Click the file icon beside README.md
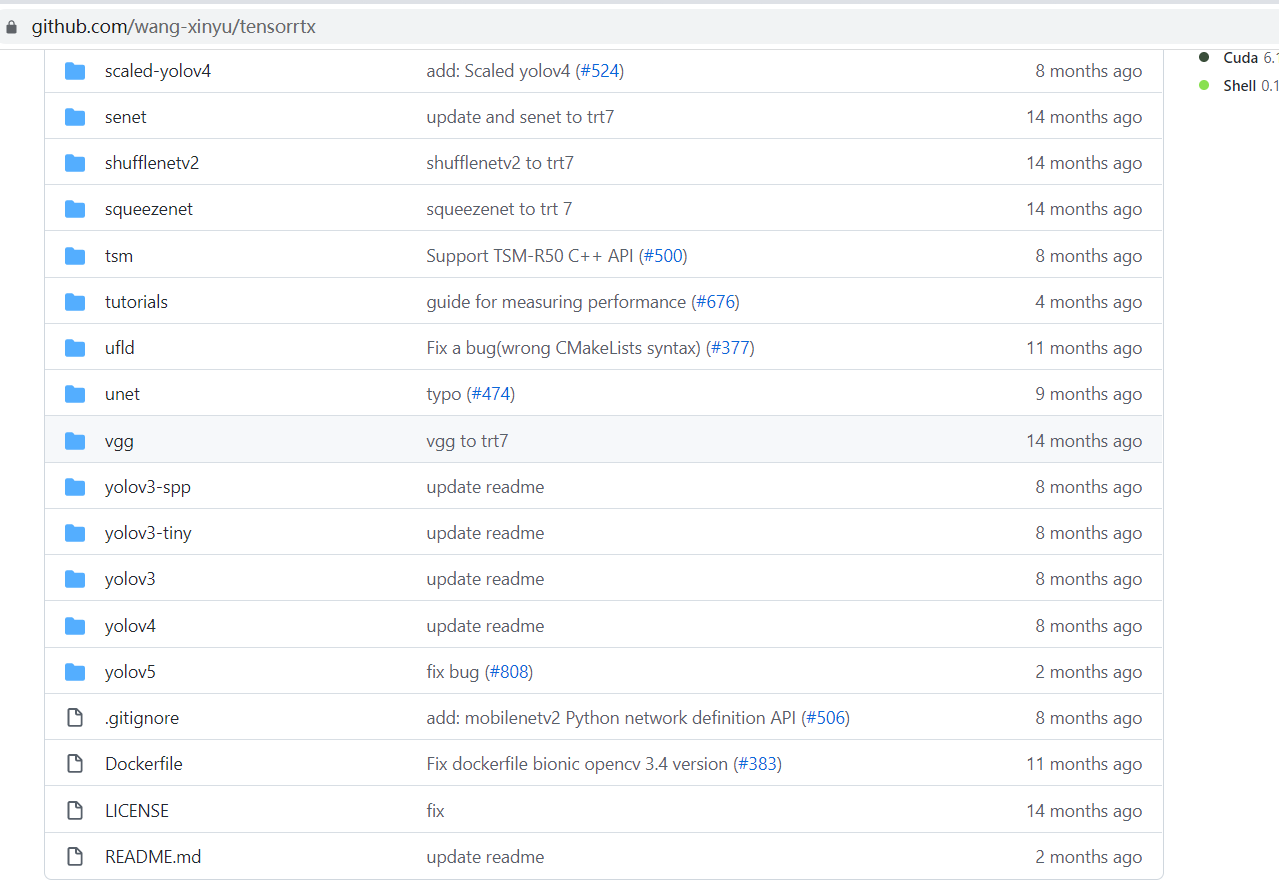Viewport: 1279px width, 895px height. tap(75, 857)
